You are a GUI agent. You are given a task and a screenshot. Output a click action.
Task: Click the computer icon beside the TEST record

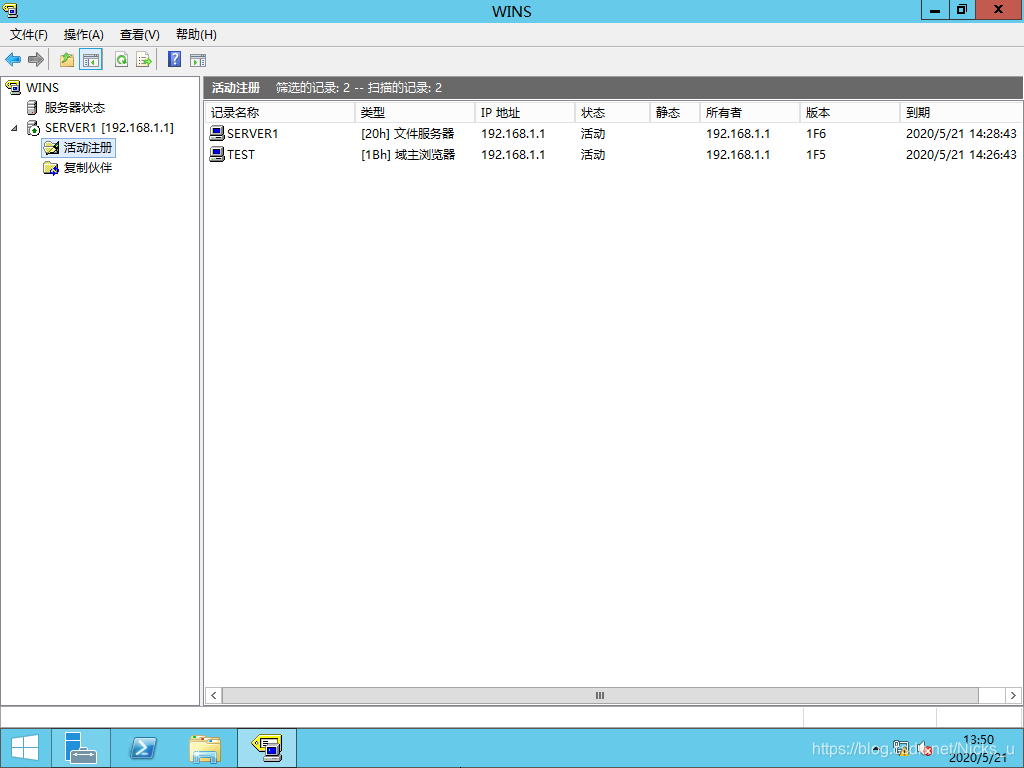click(217, 154)
